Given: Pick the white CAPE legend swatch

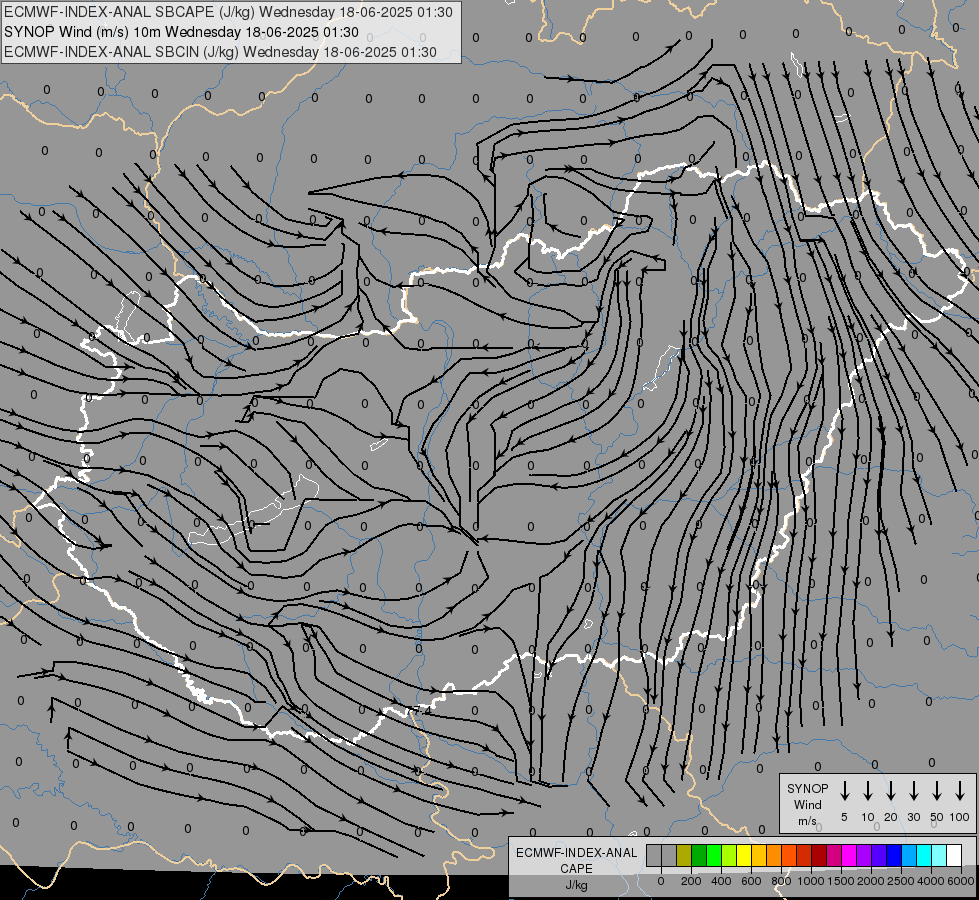Looking at the screenshot, I should point(955,855).
